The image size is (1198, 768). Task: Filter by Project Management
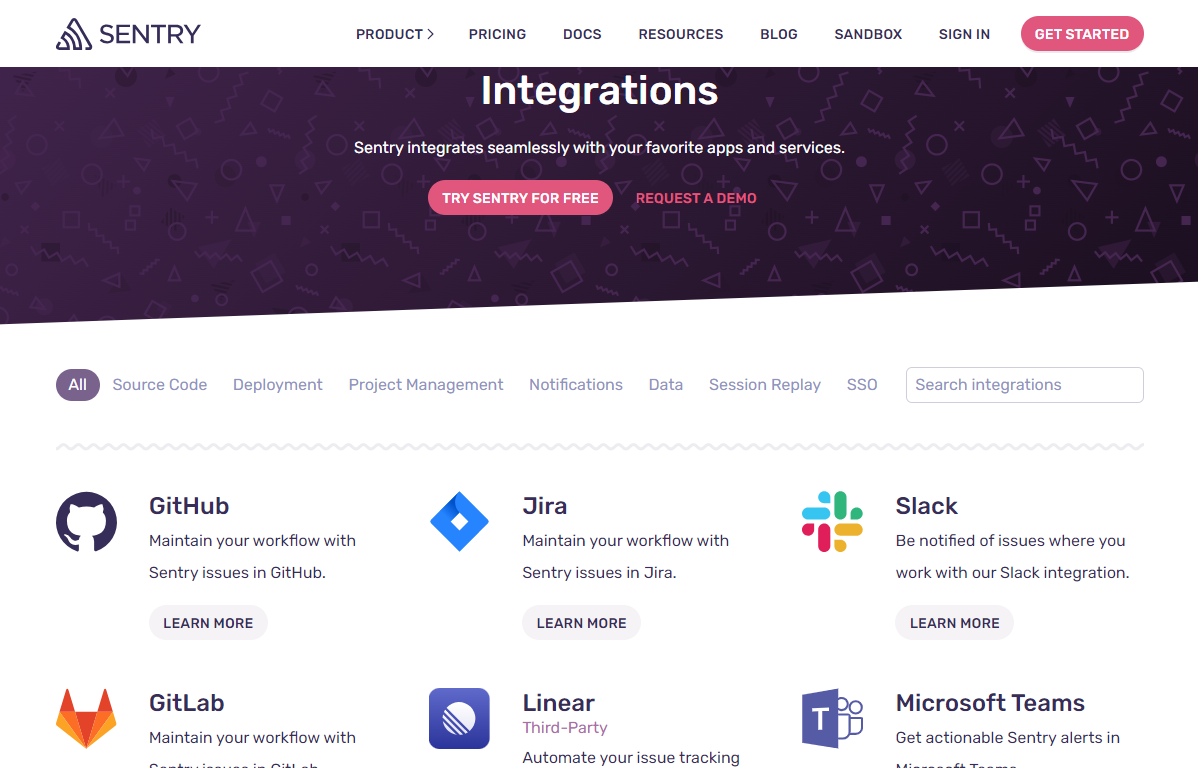426,384
